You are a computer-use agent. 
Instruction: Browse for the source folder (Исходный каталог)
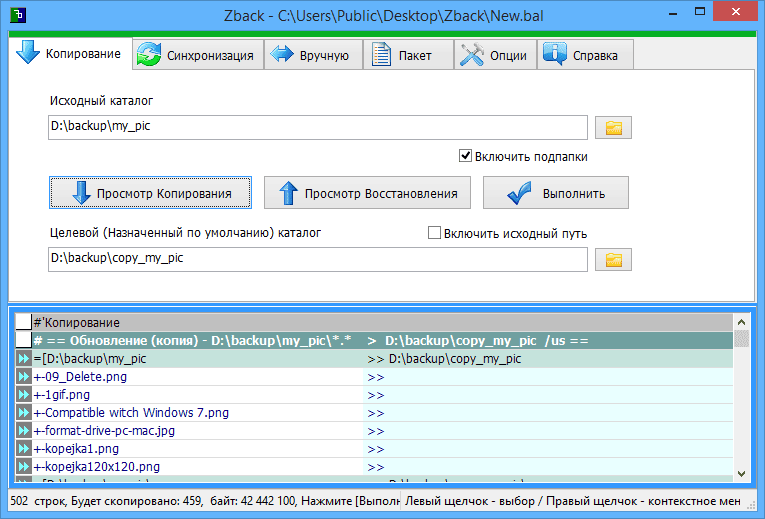pyautogui.click(x=613, y=128)
